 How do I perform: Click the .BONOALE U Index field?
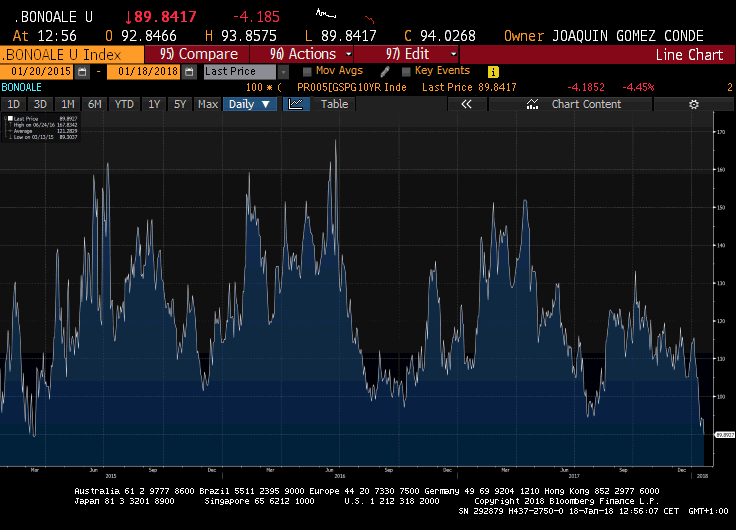coord(72,54)
